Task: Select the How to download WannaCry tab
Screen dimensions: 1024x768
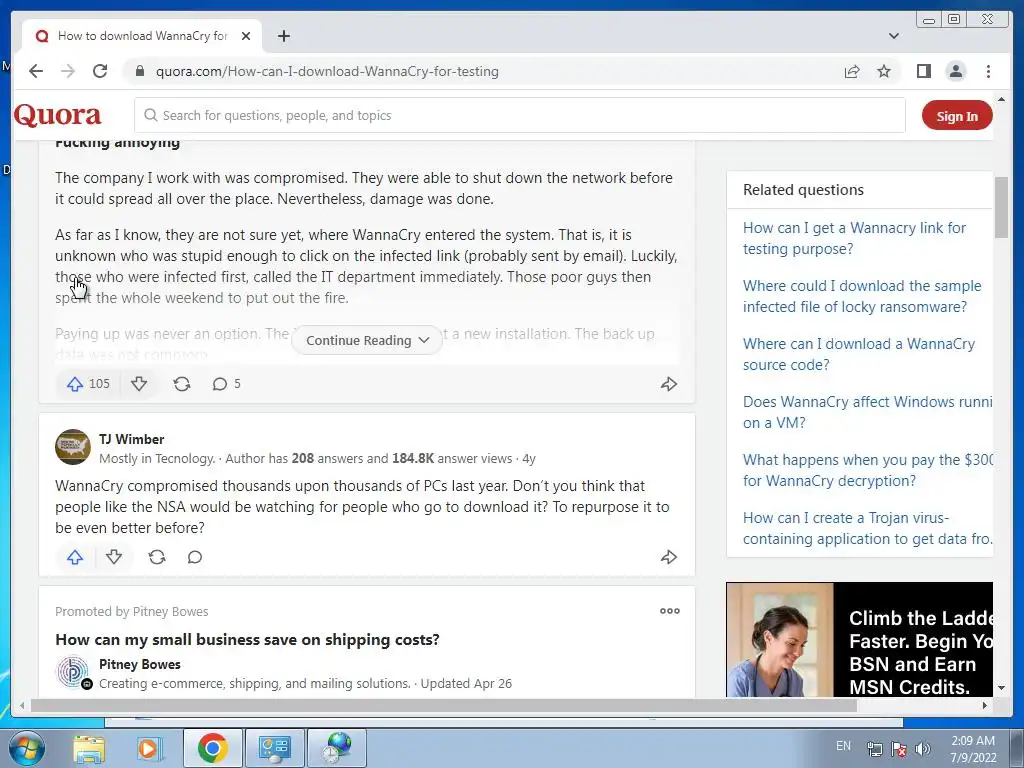Action: [x=142, y=36]
